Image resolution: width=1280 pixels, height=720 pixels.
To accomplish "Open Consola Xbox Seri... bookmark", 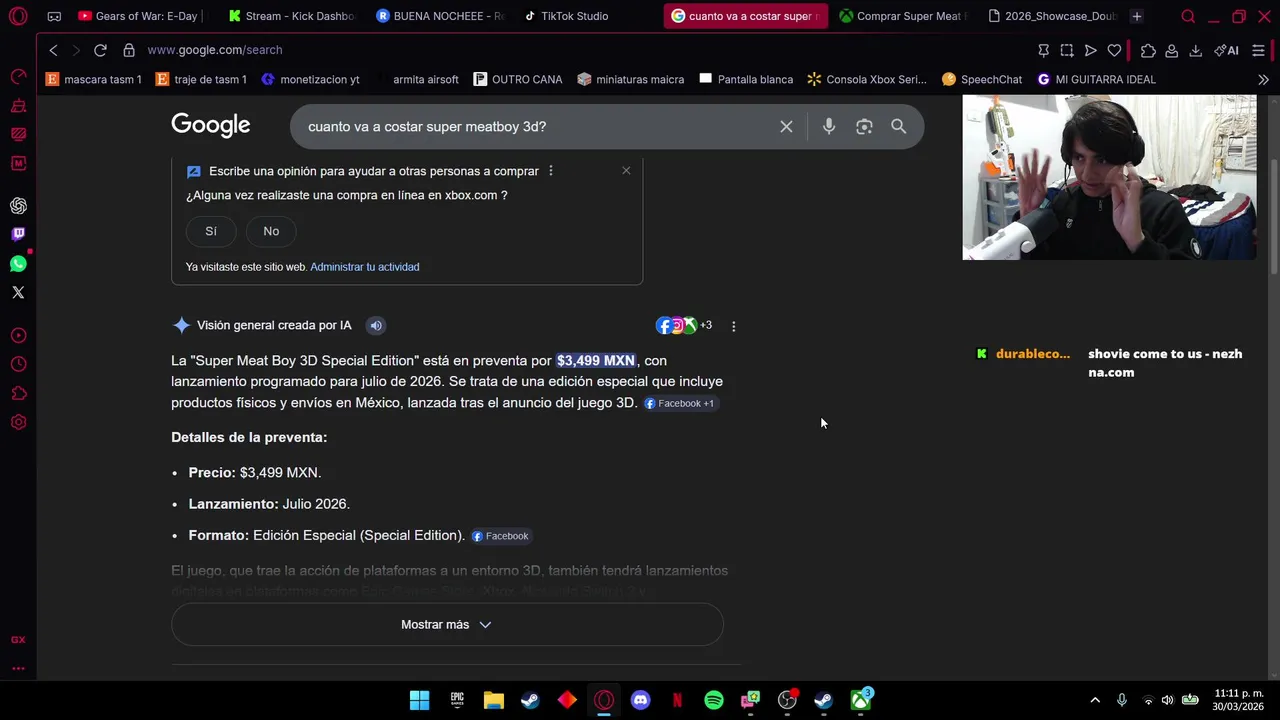I will point(867,79).
